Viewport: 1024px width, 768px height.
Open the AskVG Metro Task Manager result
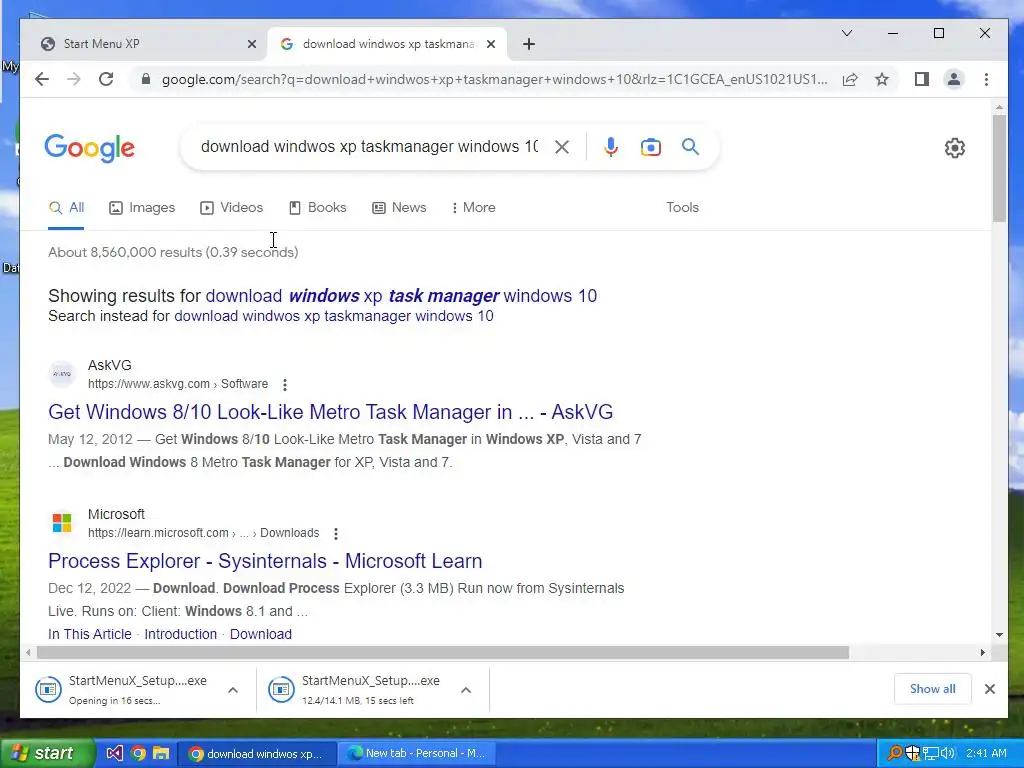click(330, 412)
